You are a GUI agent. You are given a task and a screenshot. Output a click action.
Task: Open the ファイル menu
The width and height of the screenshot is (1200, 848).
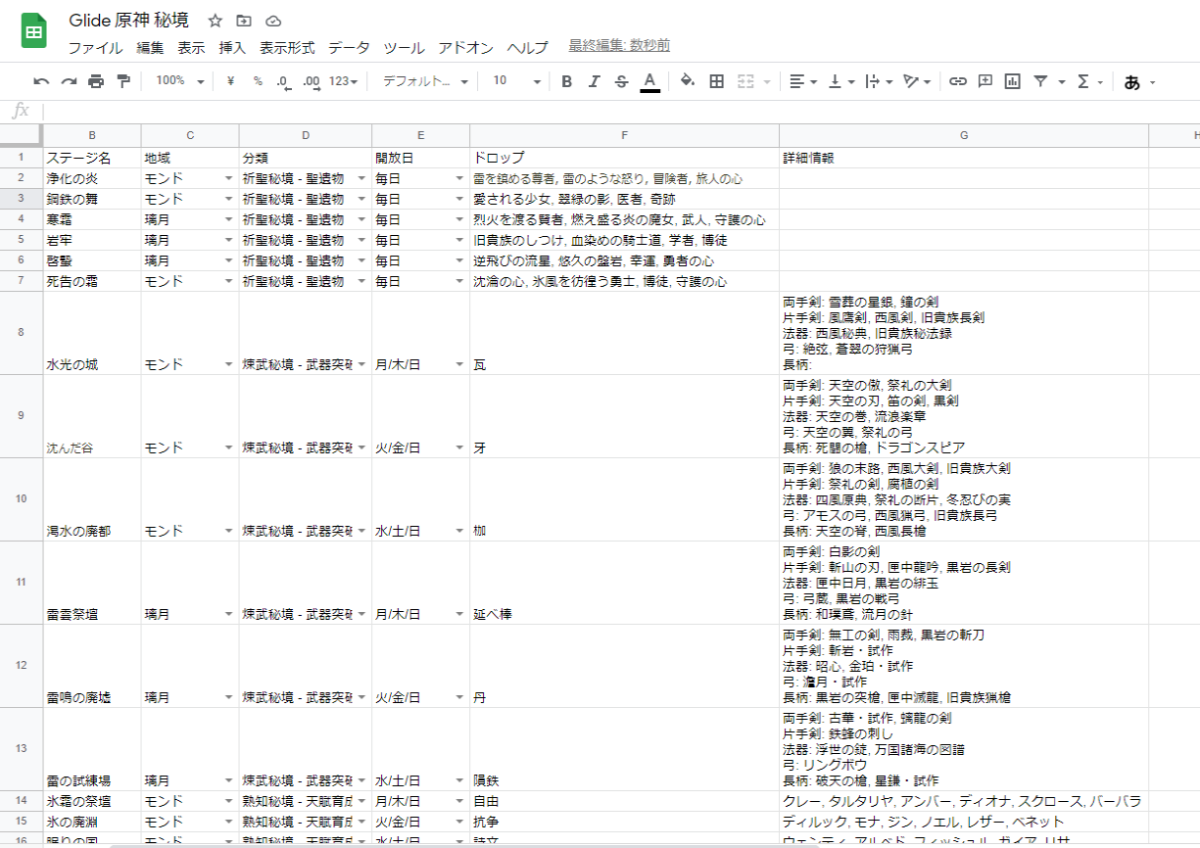pyautogui.click(x=95, y=47)
